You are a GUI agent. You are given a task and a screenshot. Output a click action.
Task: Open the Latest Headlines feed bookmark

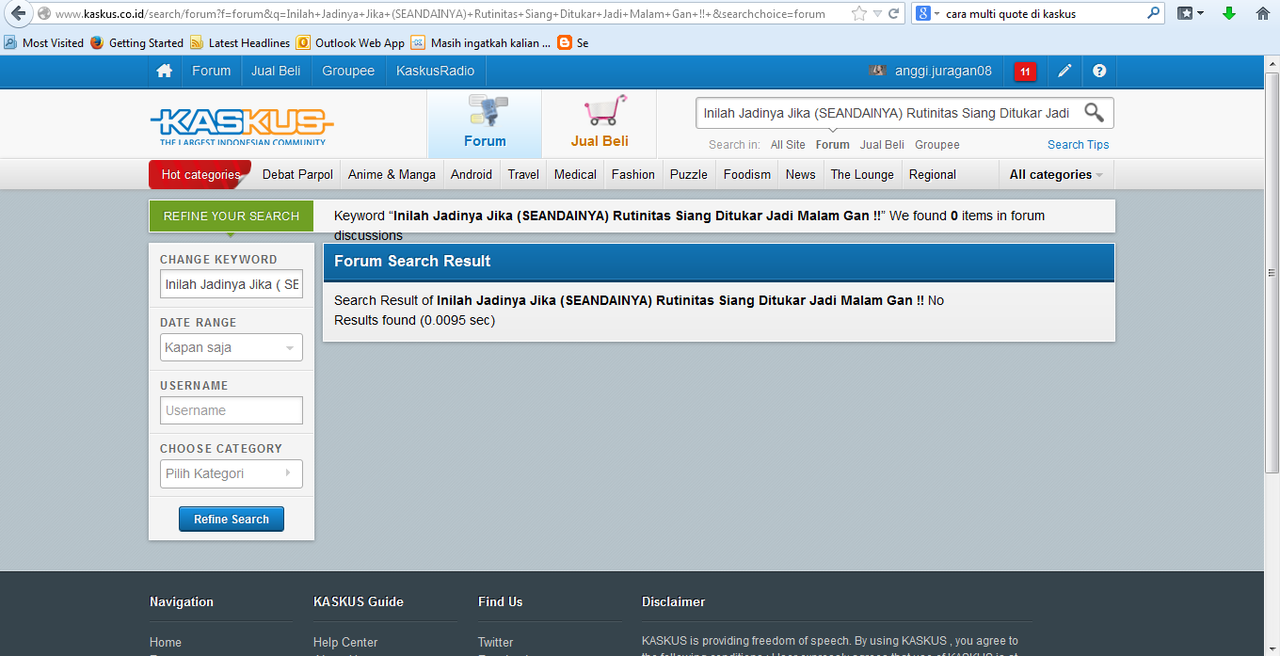240,43
